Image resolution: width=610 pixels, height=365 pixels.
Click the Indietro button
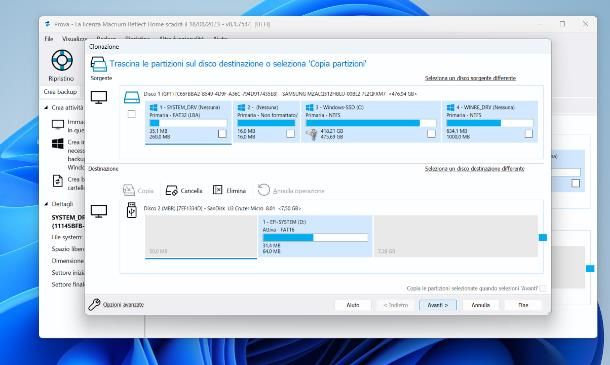(396, 305)
